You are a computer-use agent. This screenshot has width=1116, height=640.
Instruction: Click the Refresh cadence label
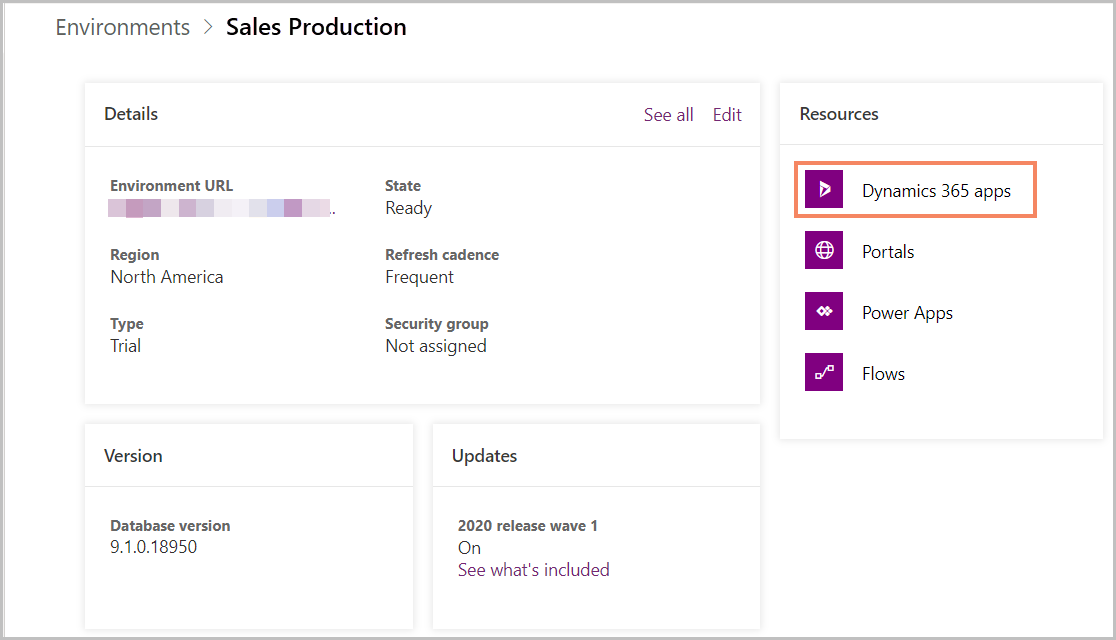tap(442, 255)
